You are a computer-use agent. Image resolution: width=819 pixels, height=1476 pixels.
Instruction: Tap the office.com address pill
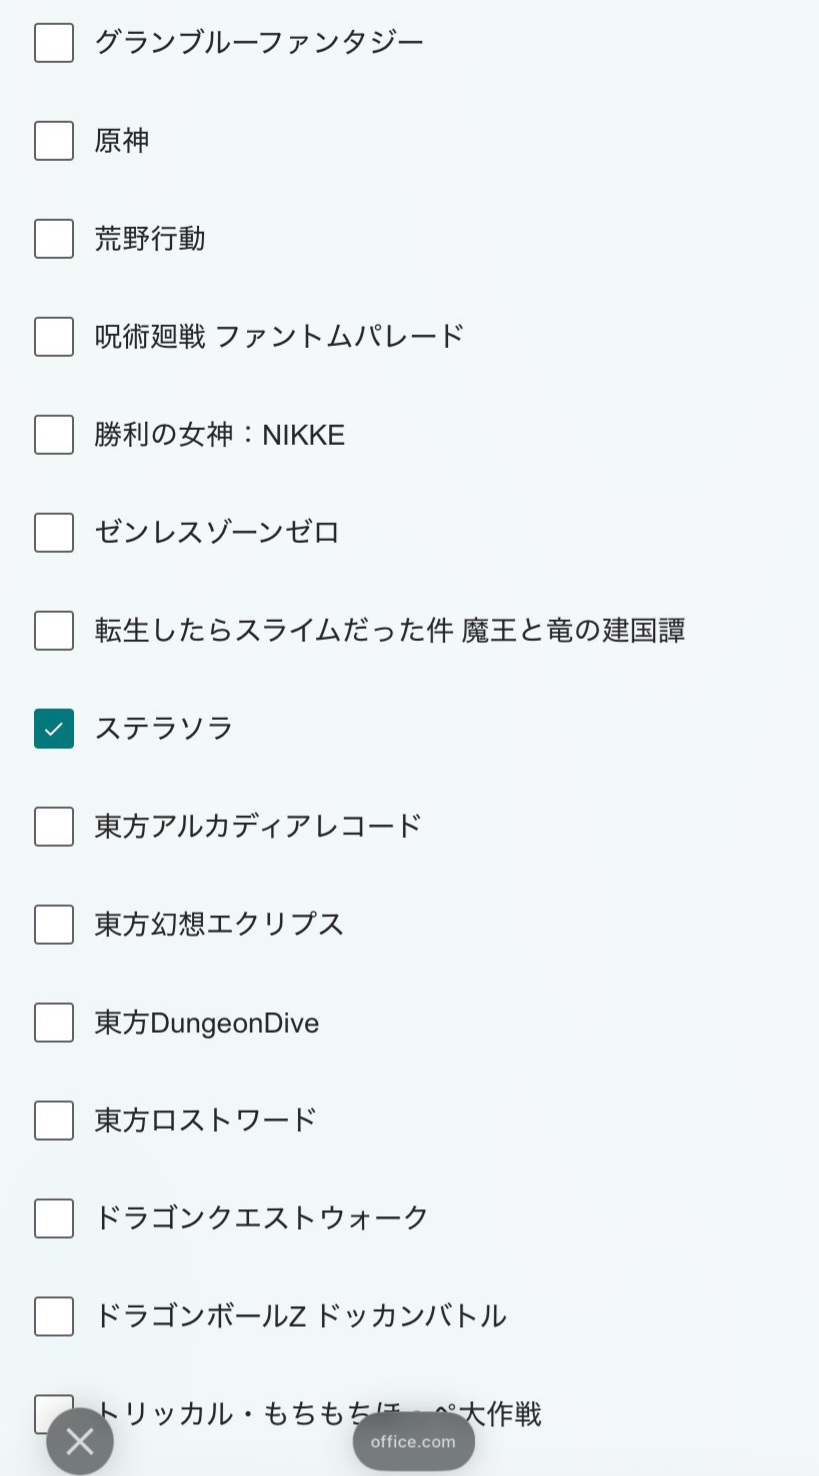413,1442
